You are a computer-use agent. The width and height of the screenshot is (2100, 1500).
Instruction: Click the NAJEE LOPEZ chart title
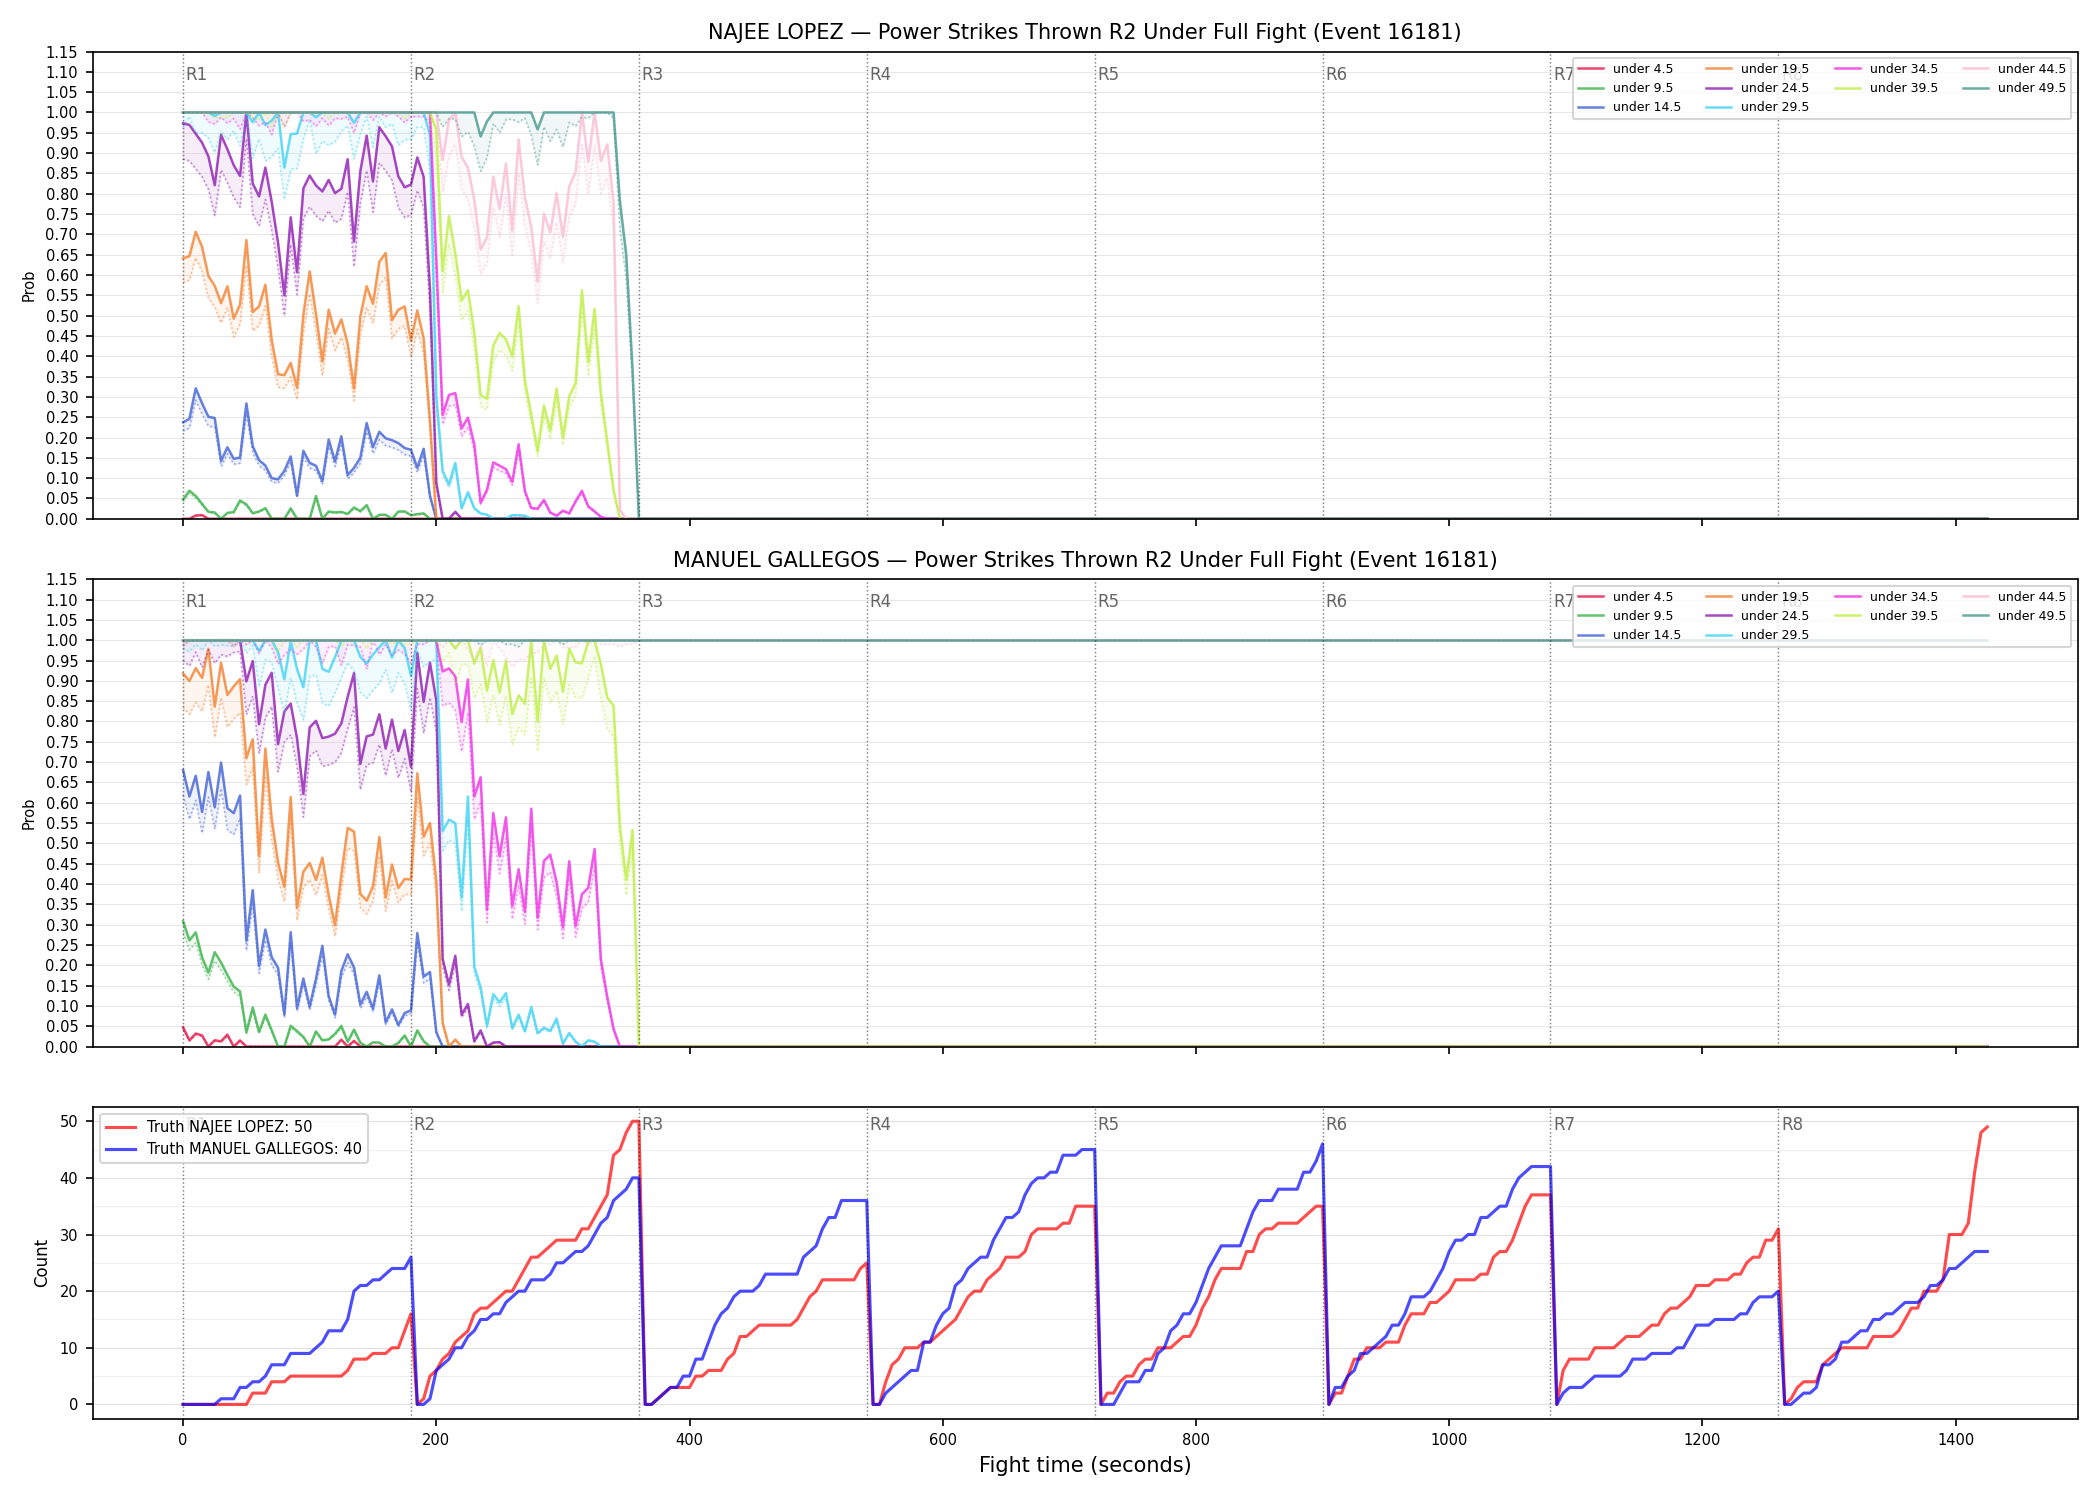click(1084, 32)
